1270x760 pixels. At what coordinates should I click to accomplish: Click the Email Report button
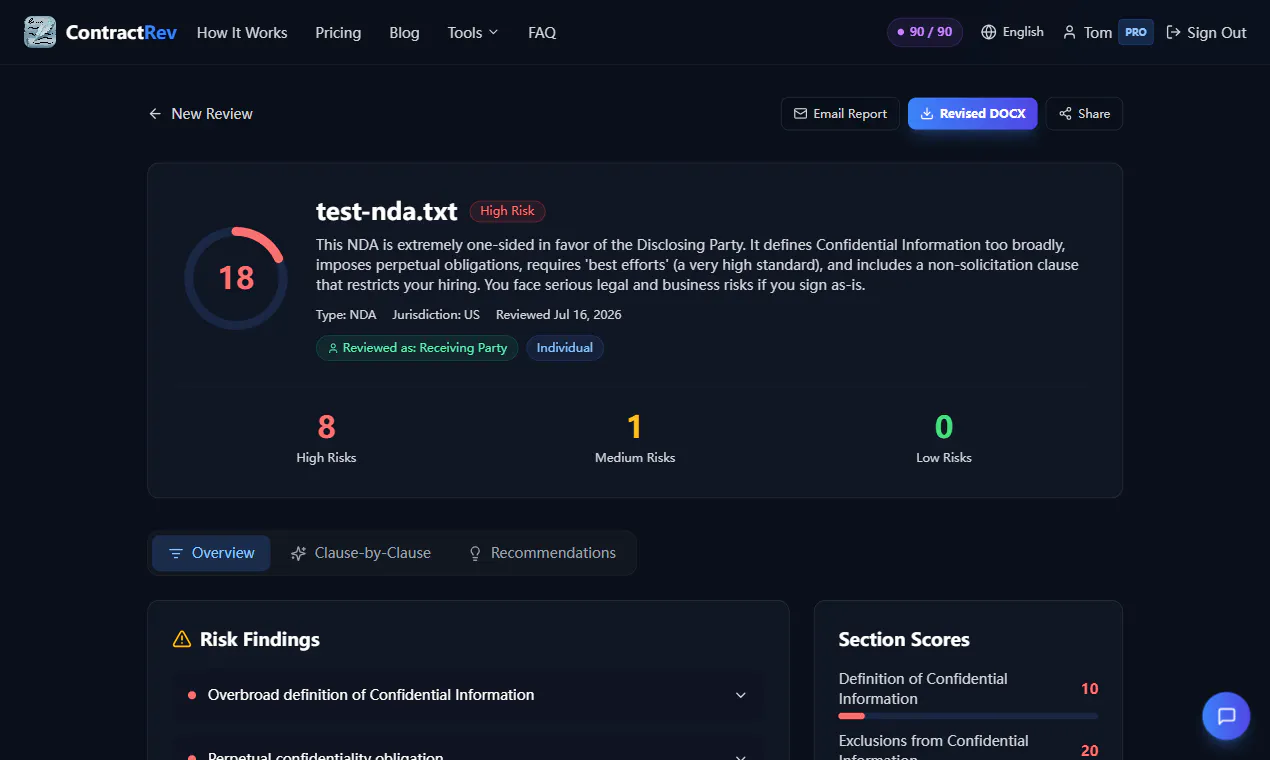pyautogui.click(x=840, y=114)
